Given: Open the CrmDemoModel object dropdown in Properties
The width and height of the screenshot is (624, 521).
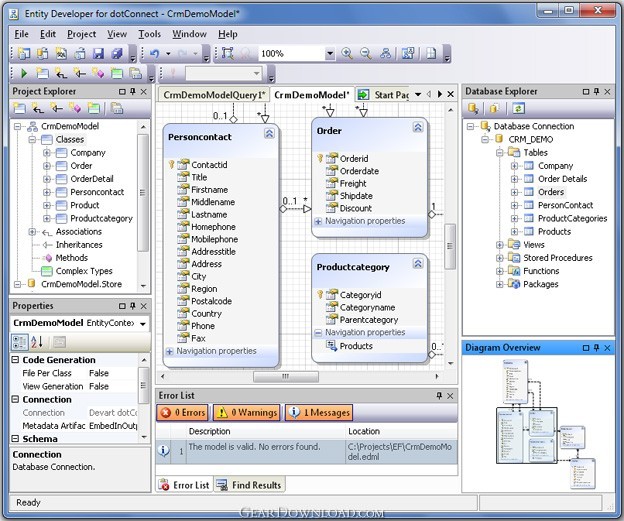Looking at the screenshot, I should tap(143, 324).
